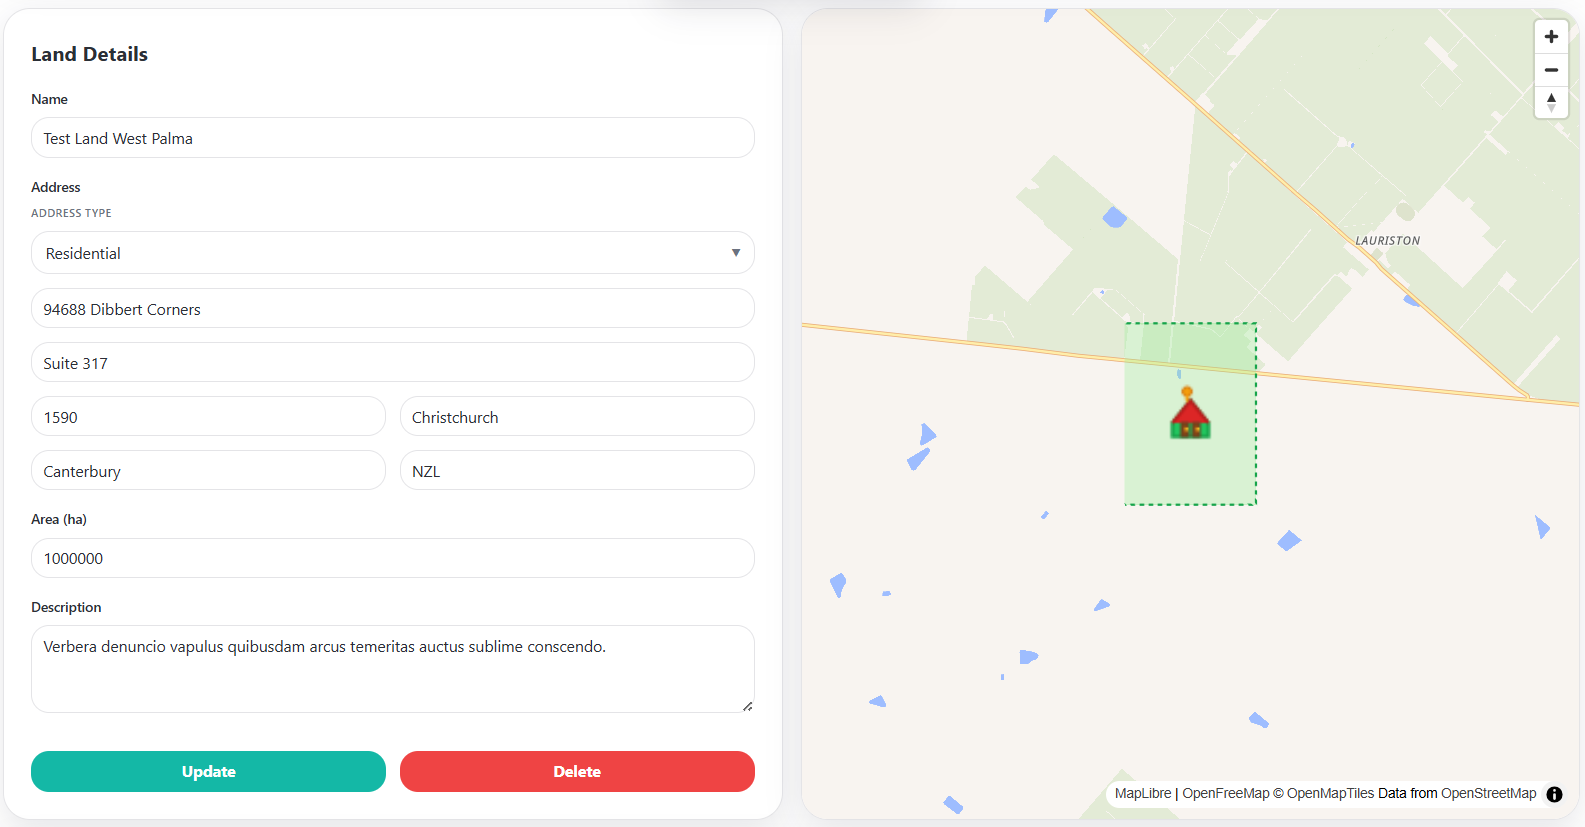
Task: Click the Area field showing 1000000
Action: pos(393,558)
